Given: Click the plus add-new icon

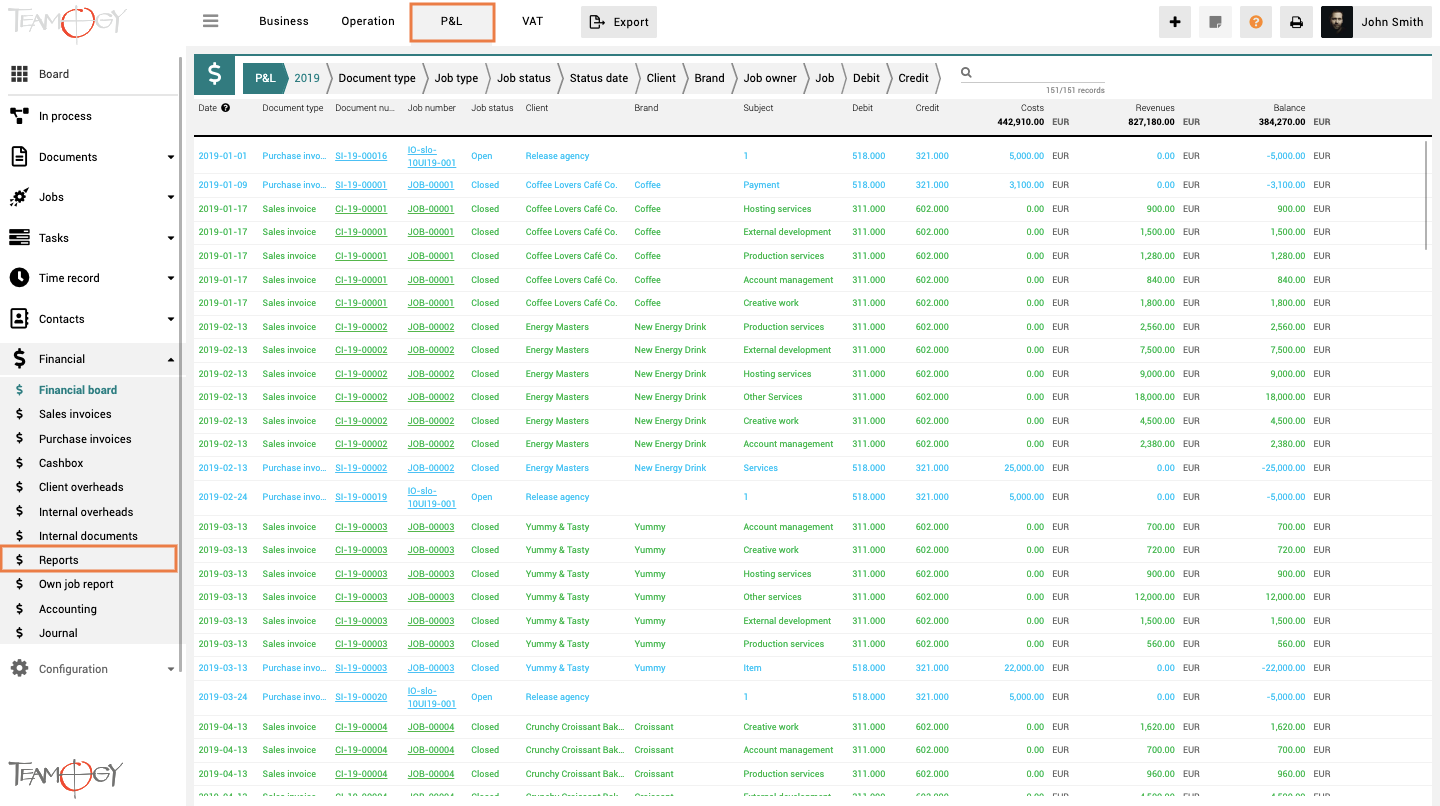Looking at the screenshot, I should (1175, 22).
